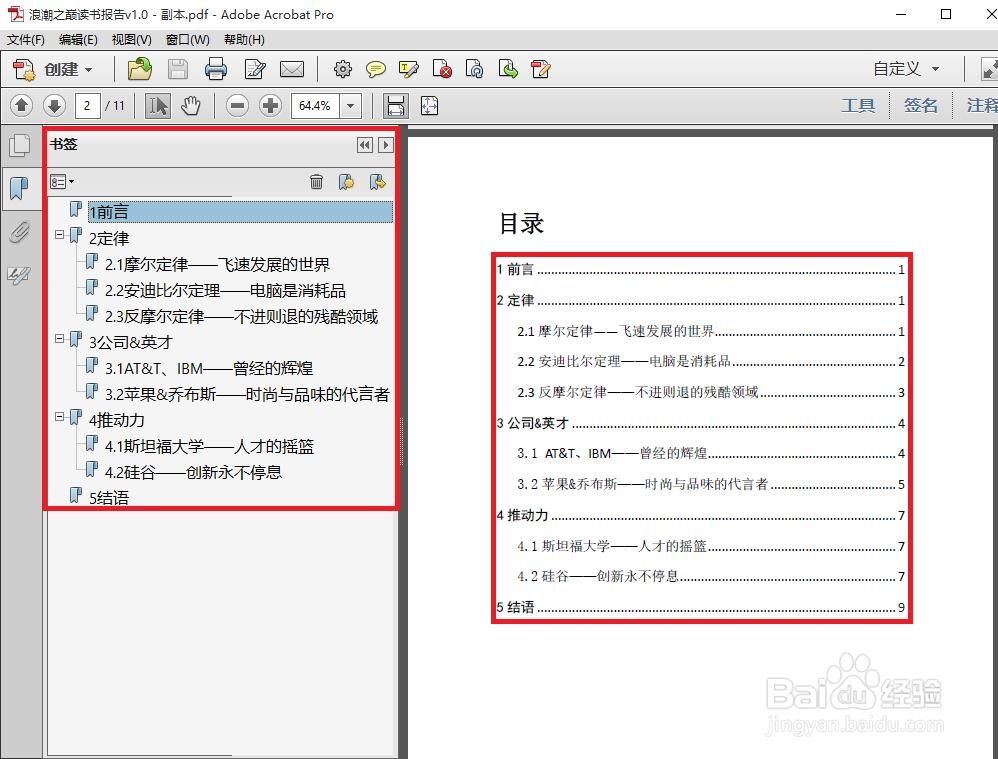Enable the Selection arrow tool
Screen dimensions: 998x759
point(157,105)
